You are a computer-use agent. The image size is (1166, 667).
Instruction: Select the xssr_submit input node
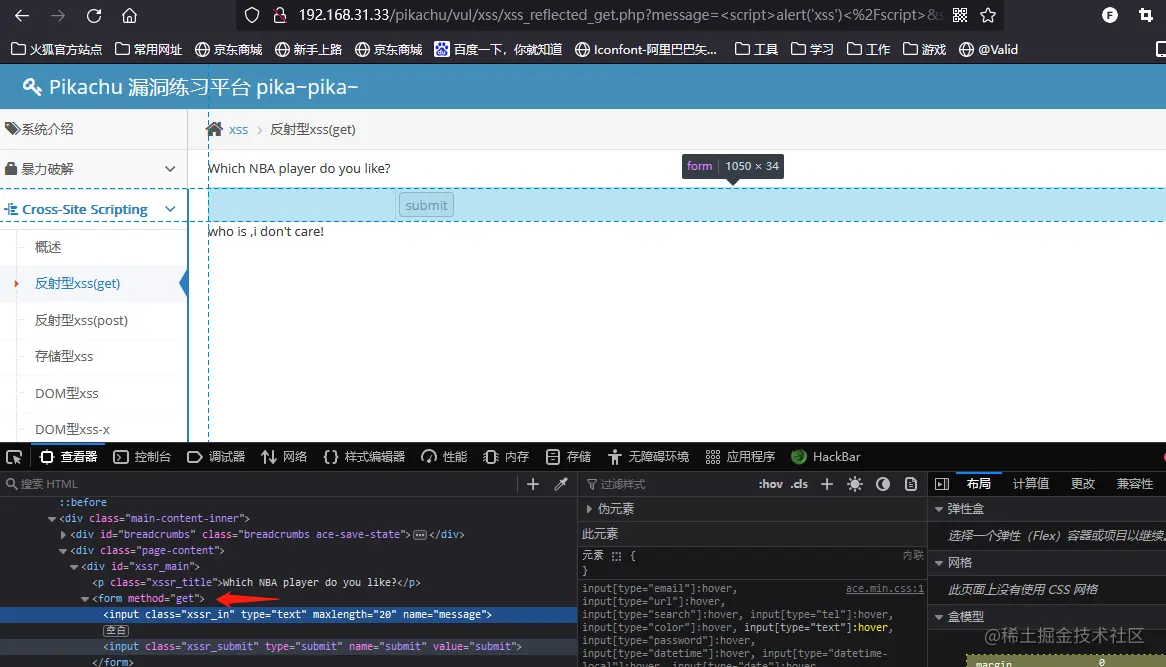(x=312, y=647)
